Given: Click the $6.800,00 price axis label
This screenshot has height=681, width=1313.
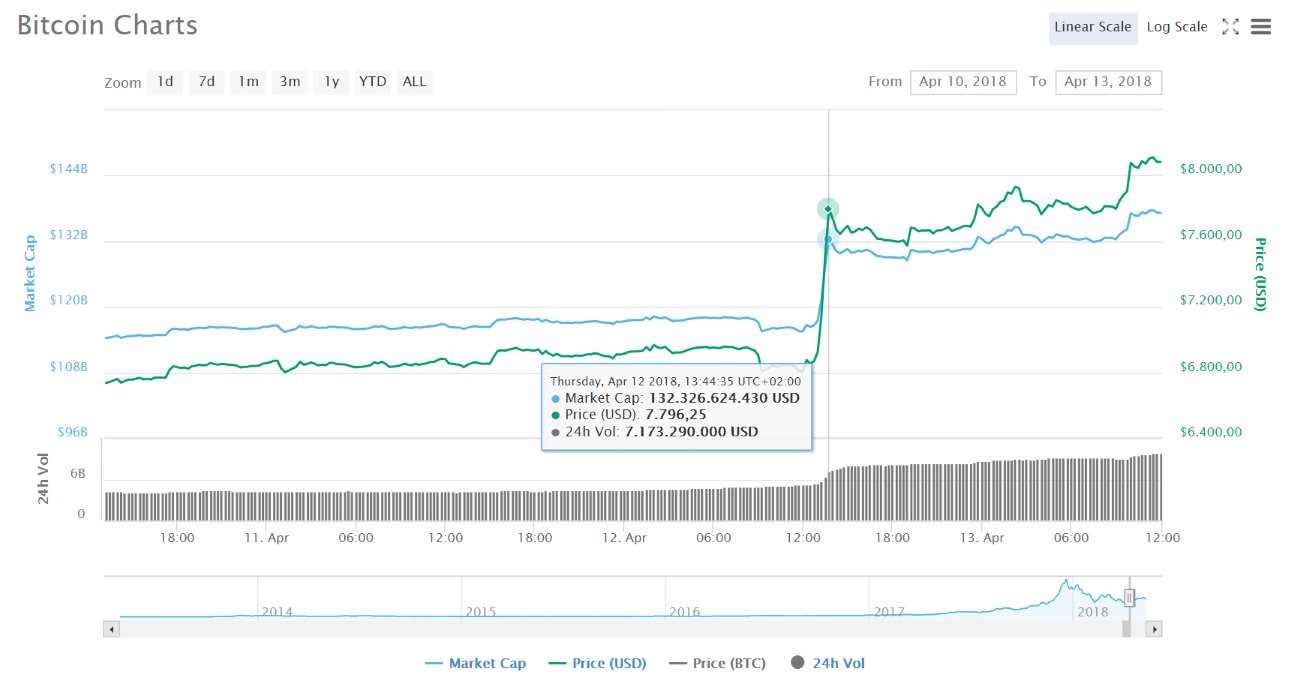Looking at the screenshot, I should [1209, 367].
